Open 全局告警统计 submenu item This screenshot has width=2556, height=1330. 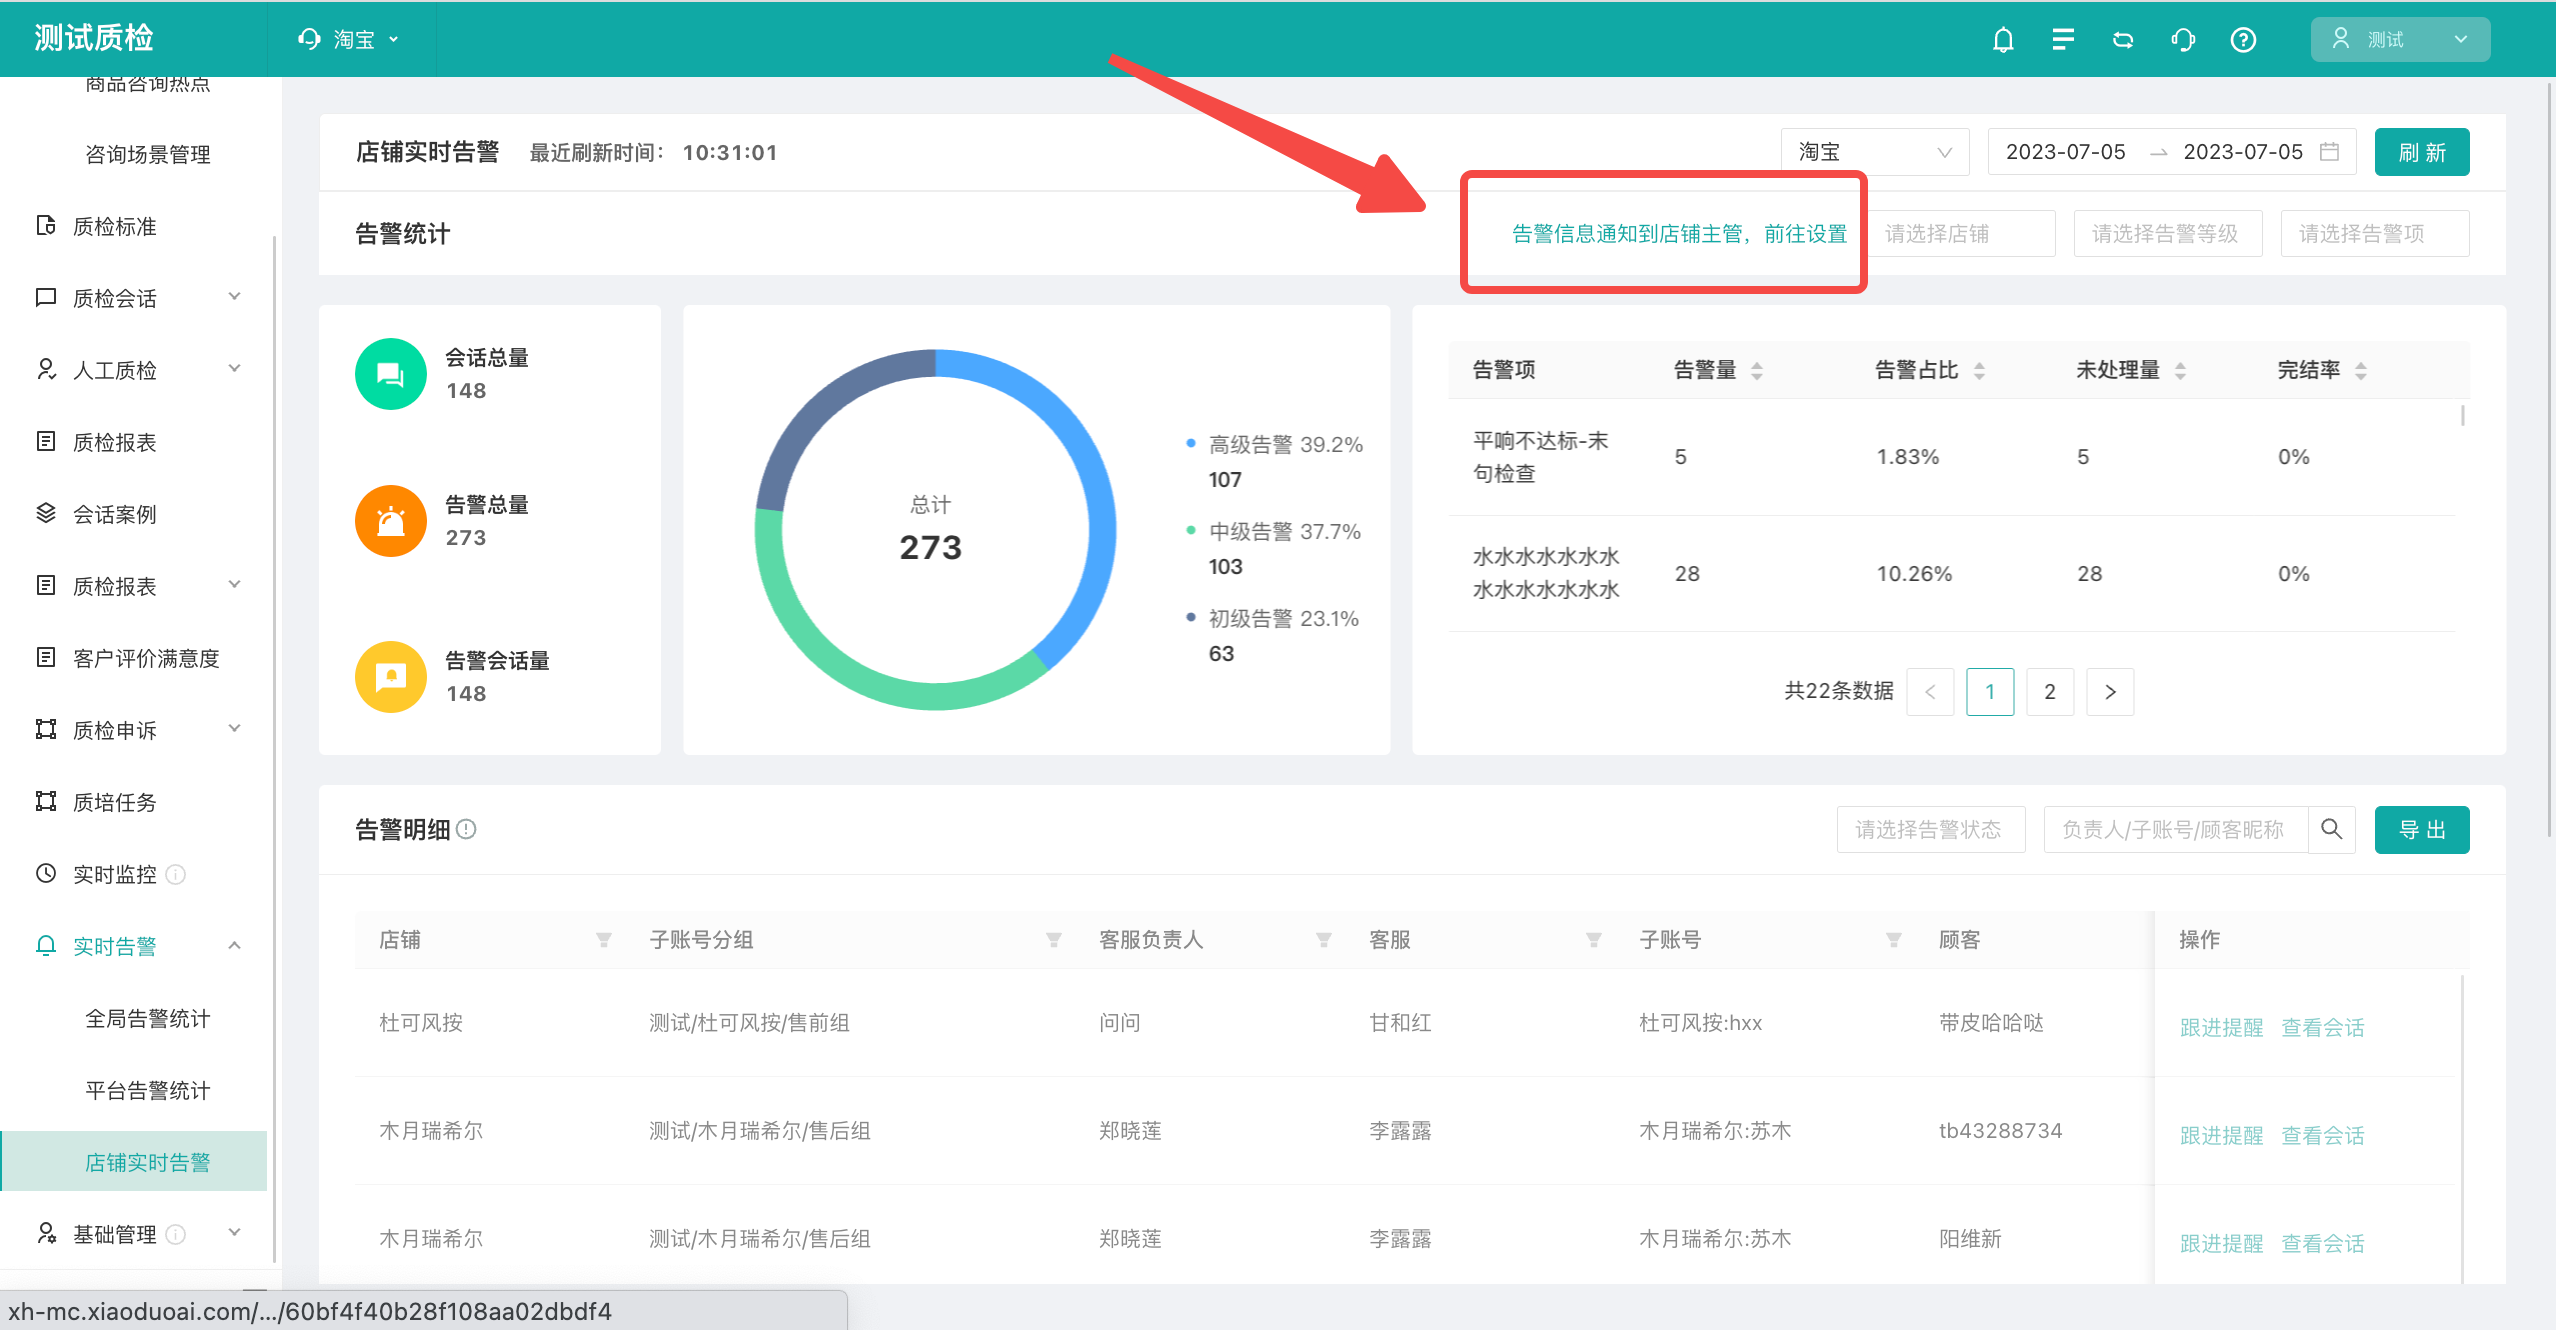click(x=148, y=1018)
